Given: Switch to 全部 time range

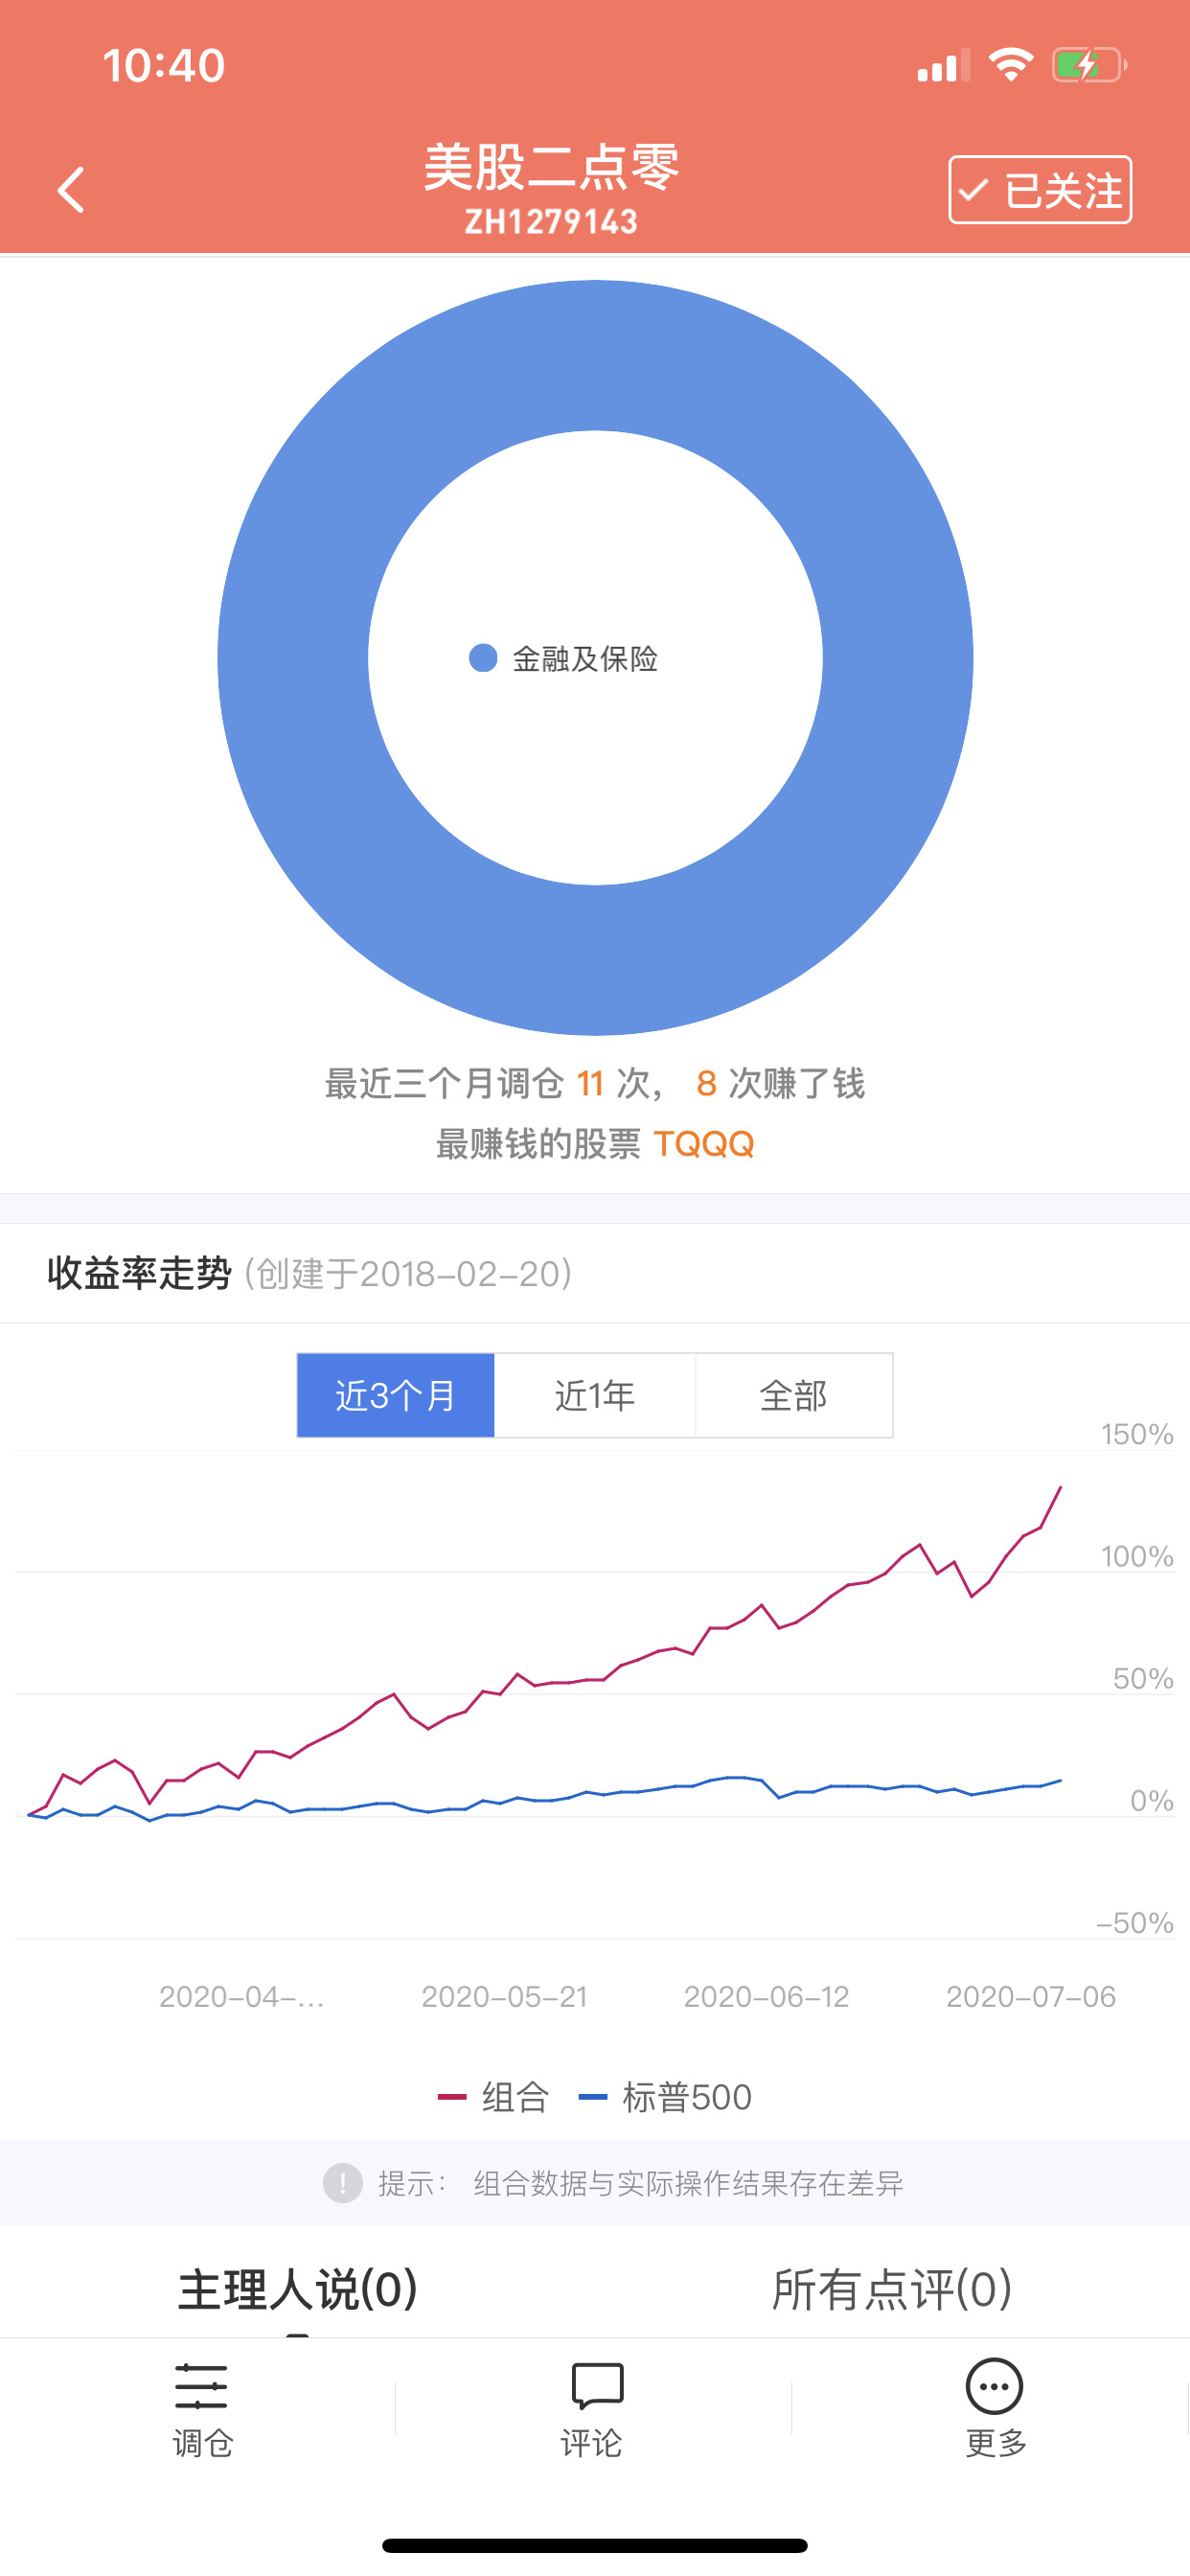Looking at the screenshot, I should (793, 1395).
